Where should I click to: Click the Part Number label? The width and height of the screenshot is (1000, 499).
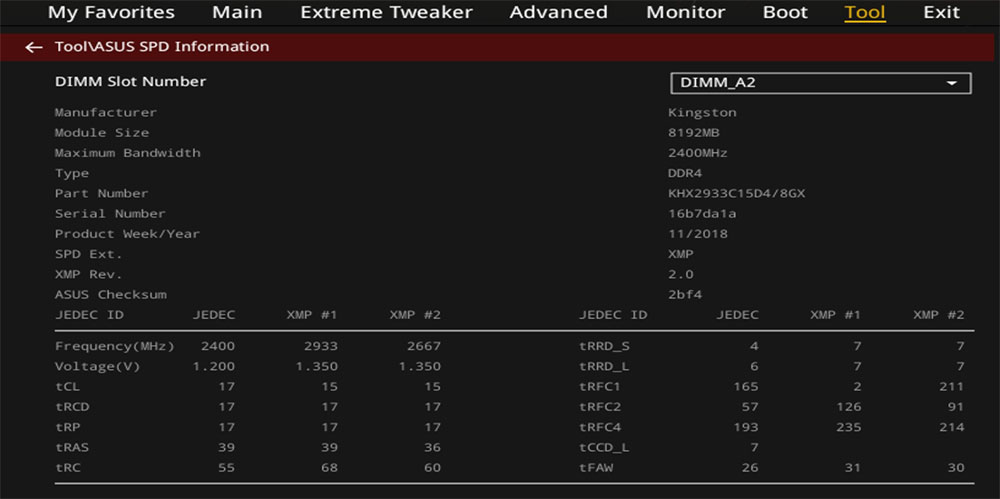coord(101,193)
